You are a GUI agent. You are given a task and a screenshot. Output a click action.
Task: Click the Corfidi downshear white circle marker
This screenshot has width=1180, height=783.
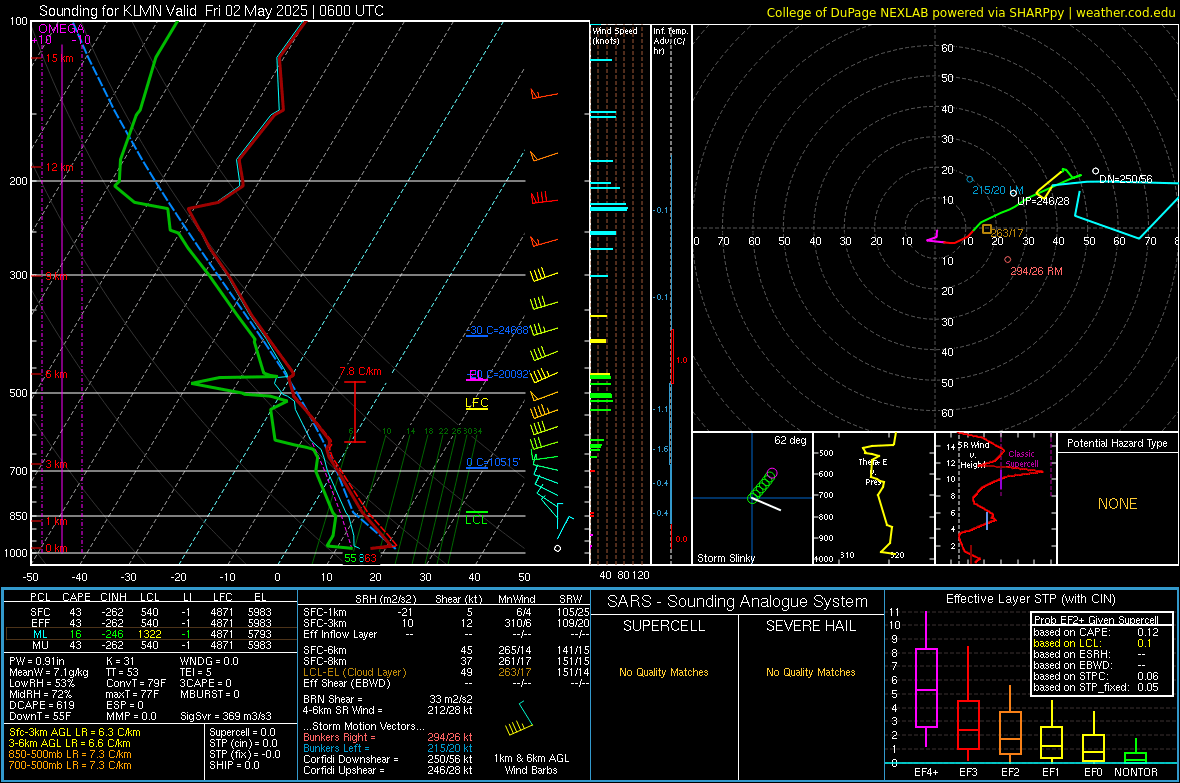point(1096,172)
